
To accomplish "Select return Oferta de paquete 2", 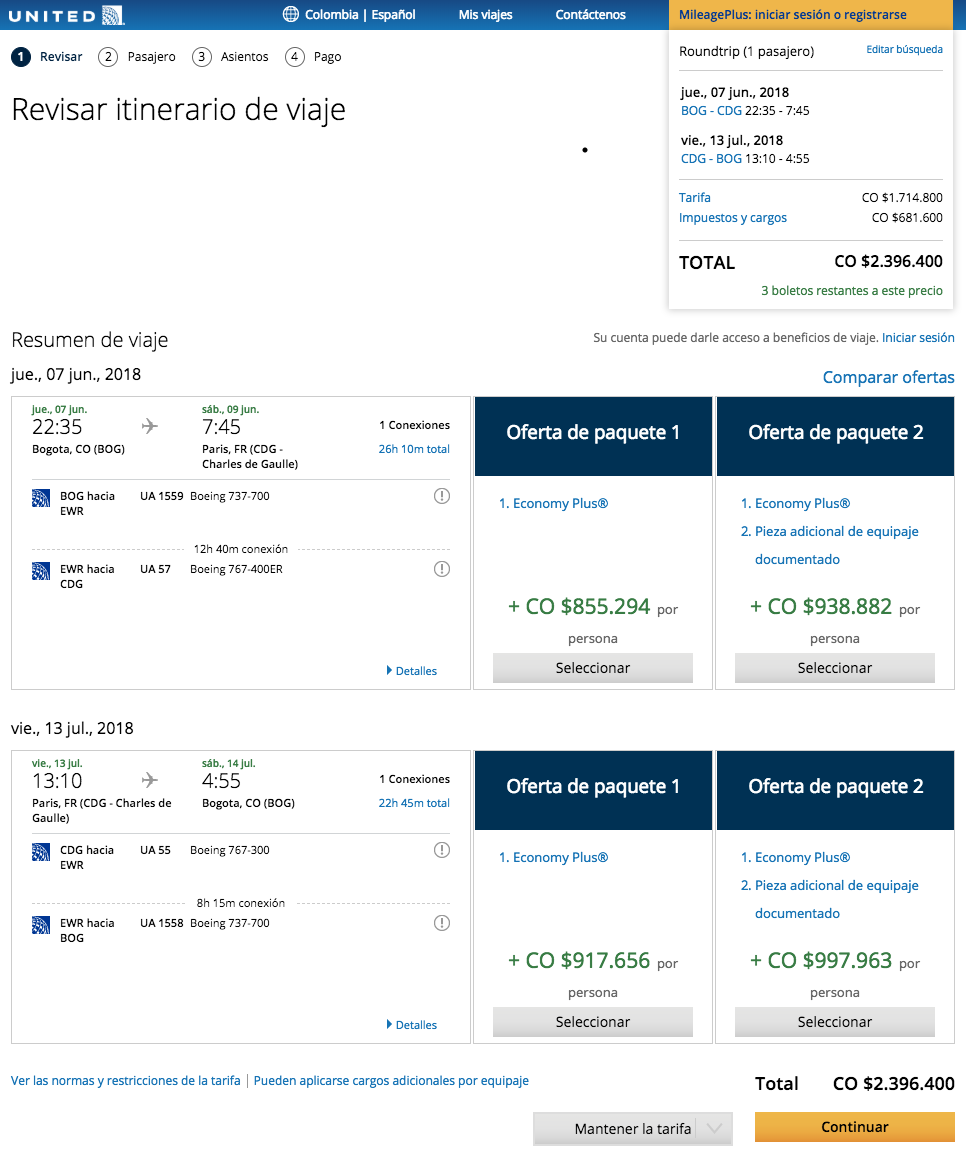I will click(835, 1022).
